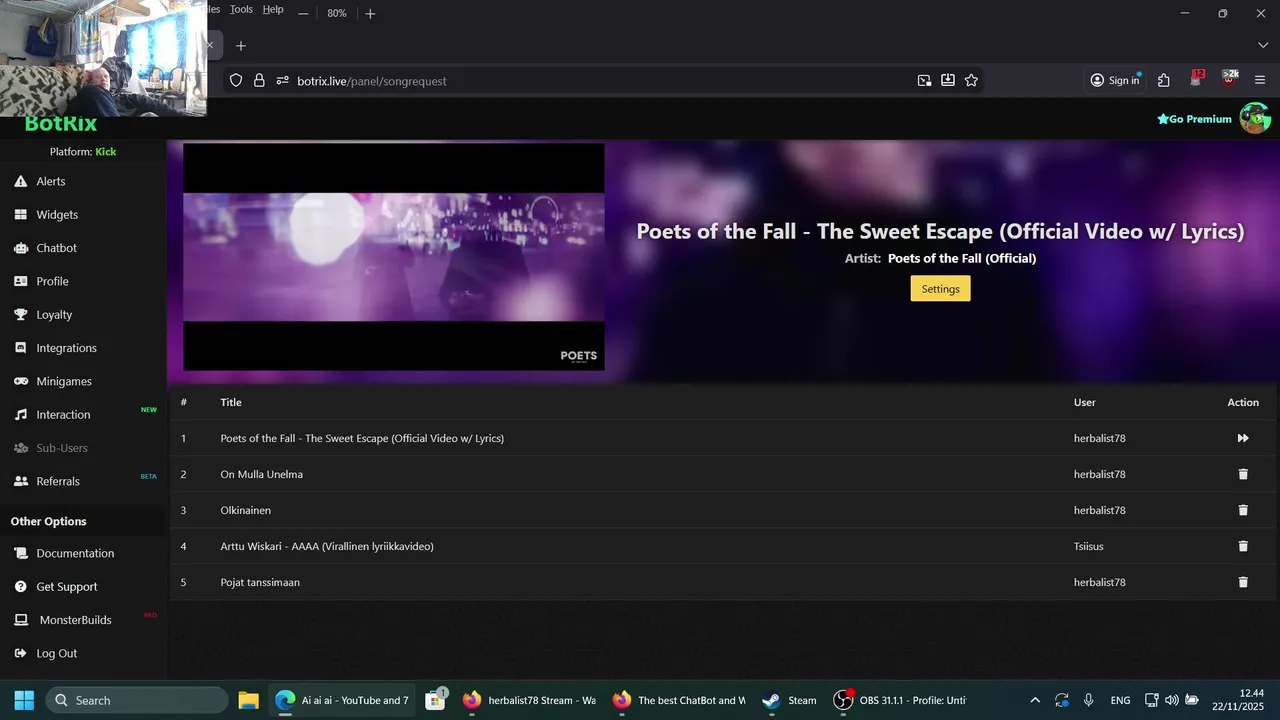Open File Explorer from the taskbar
This screenshot has height=720, width=1280.
248,700
